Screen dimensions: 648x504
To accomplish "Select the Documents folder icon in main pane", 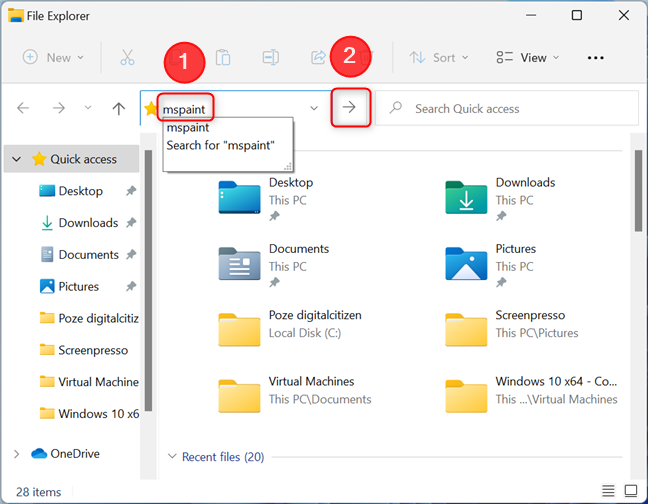I will coord(239,264).
